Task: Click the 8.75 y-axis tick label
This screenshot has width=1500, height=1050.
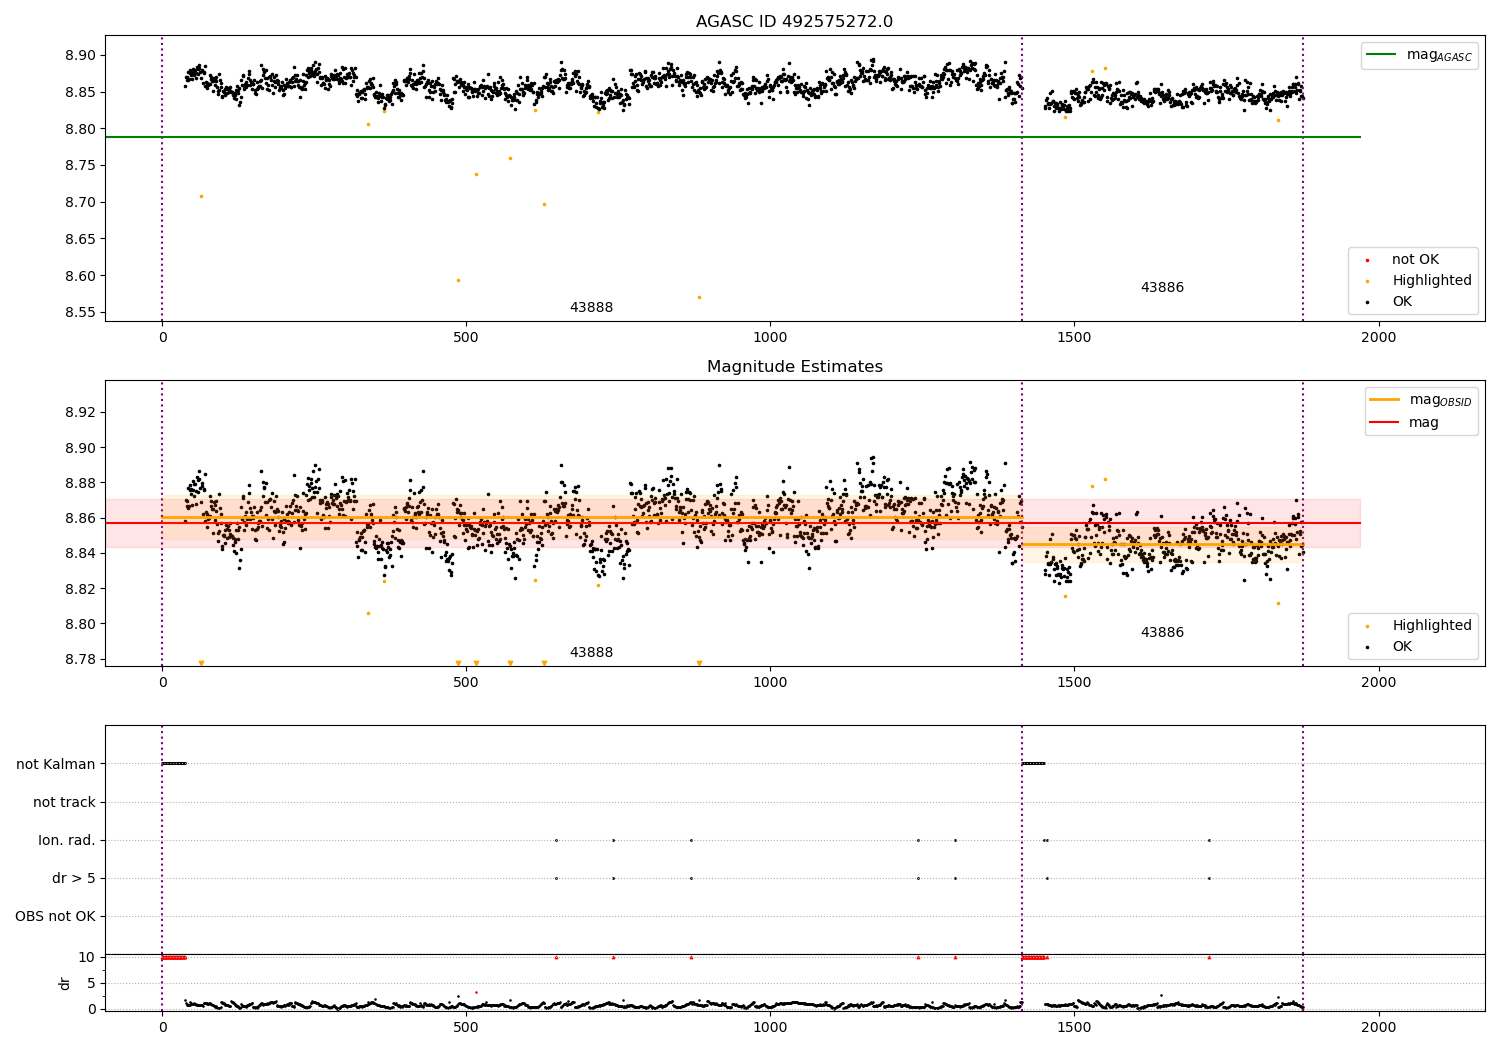Action: pyautogui.click(x=78, y=166)
